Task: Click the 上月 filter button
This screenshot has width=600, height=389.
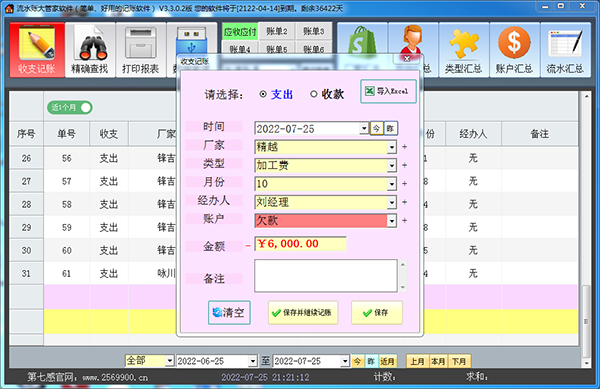Action: [417, 361]
